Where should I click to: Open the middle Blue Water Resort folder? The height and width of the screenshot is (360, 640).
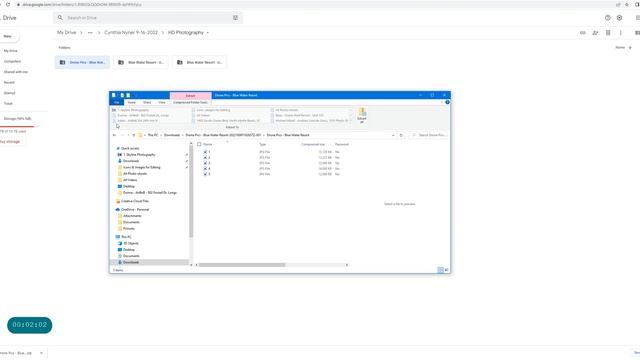pos(141,62)
